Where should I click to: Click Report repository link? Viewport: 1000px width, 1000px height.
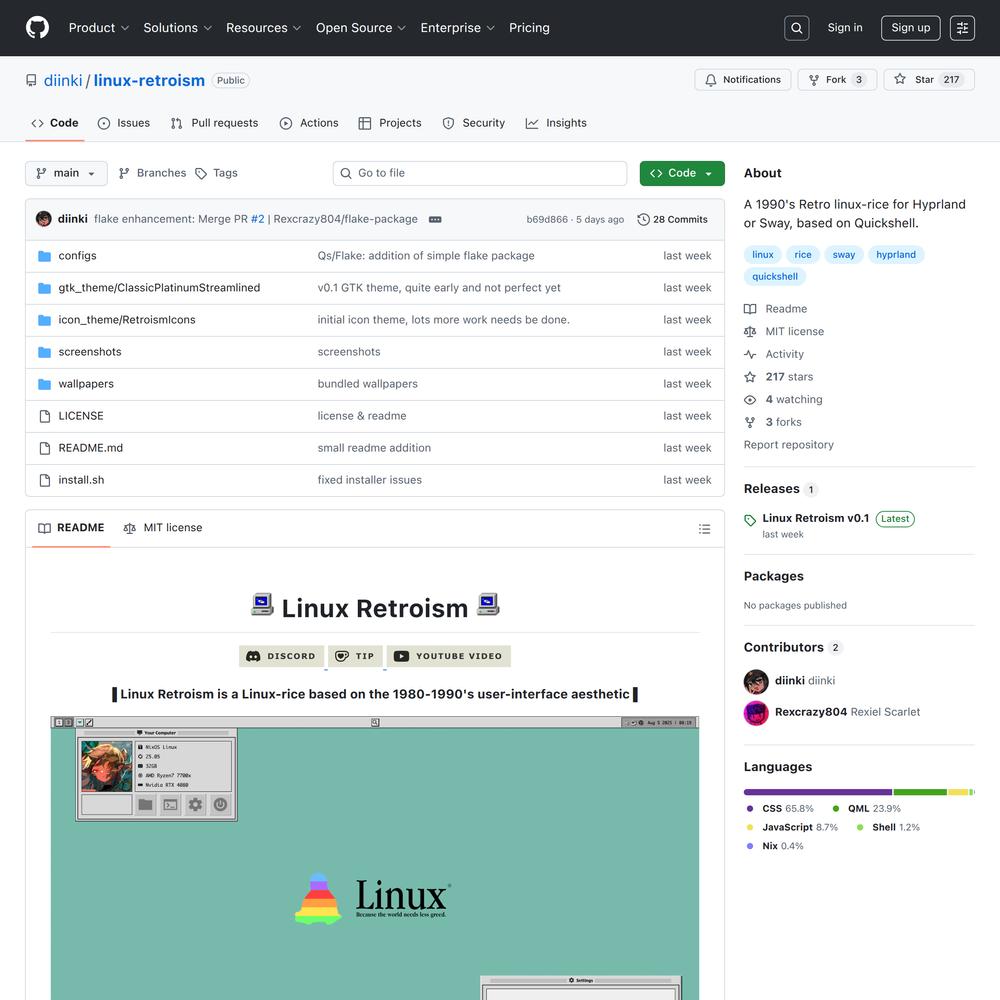788,445
